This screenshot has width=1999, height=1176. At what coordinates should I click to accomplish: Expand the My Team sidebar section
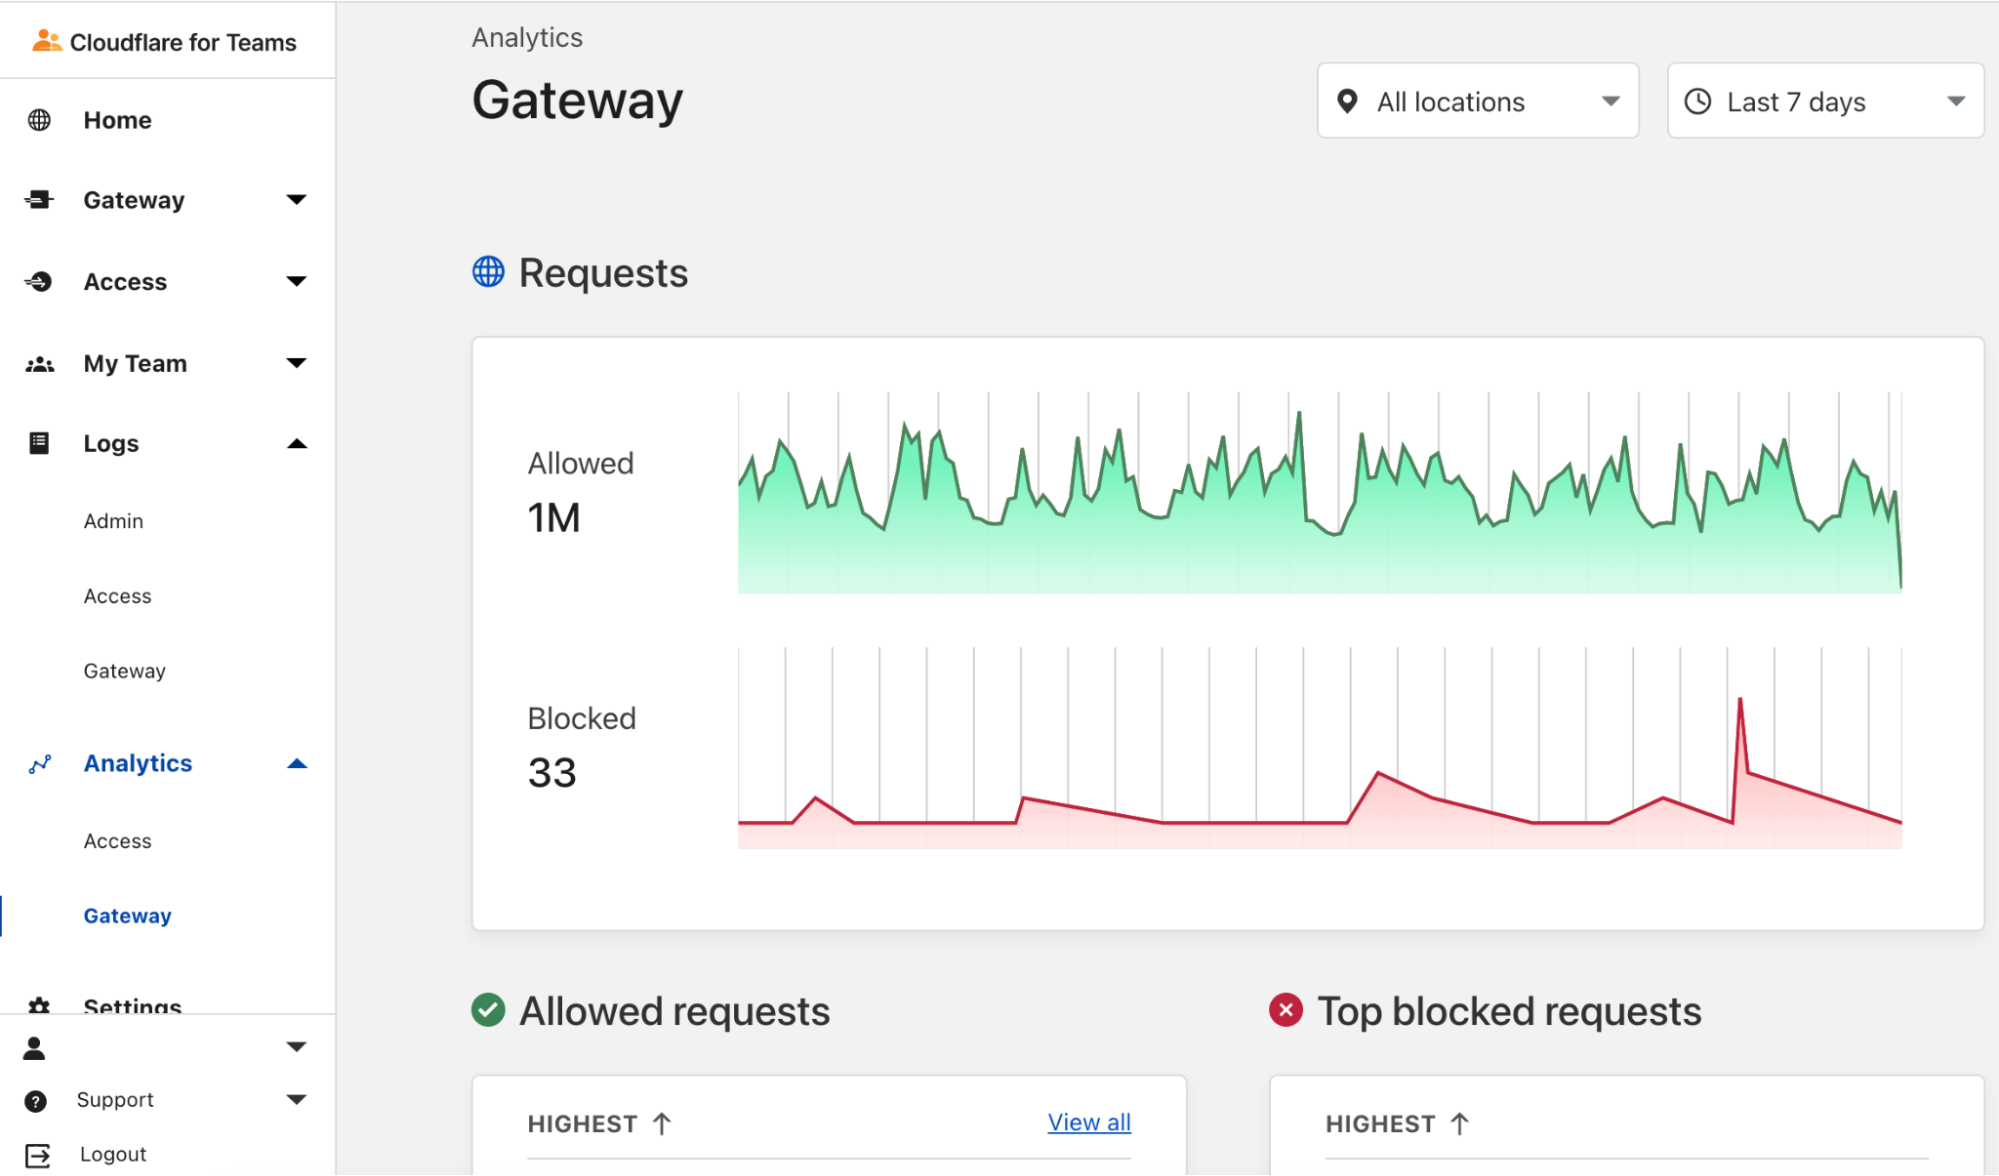[x=296, y=363]
